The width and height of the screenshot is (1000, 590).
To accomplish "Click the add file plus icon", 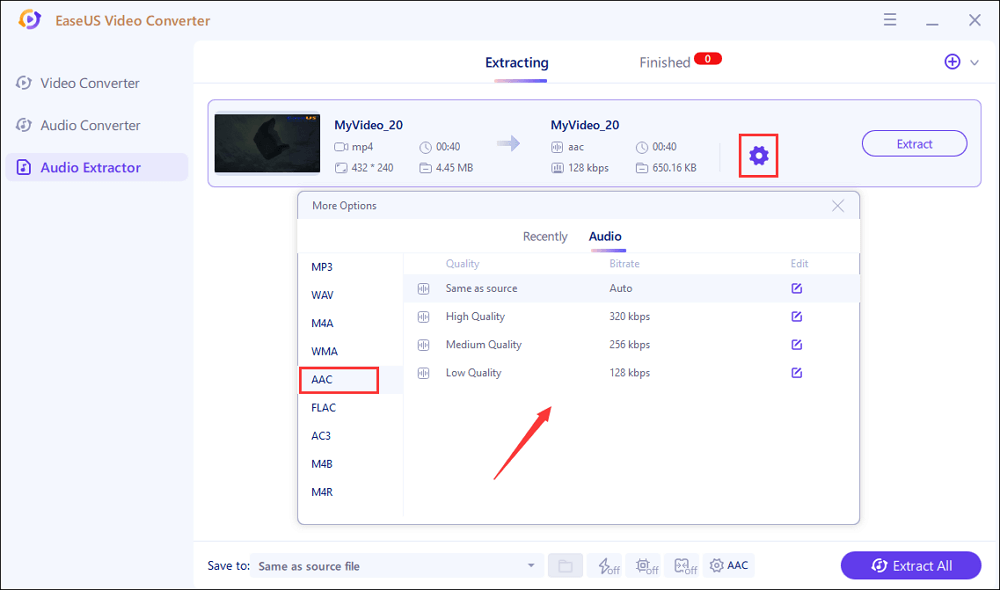I will click(952, 62).
